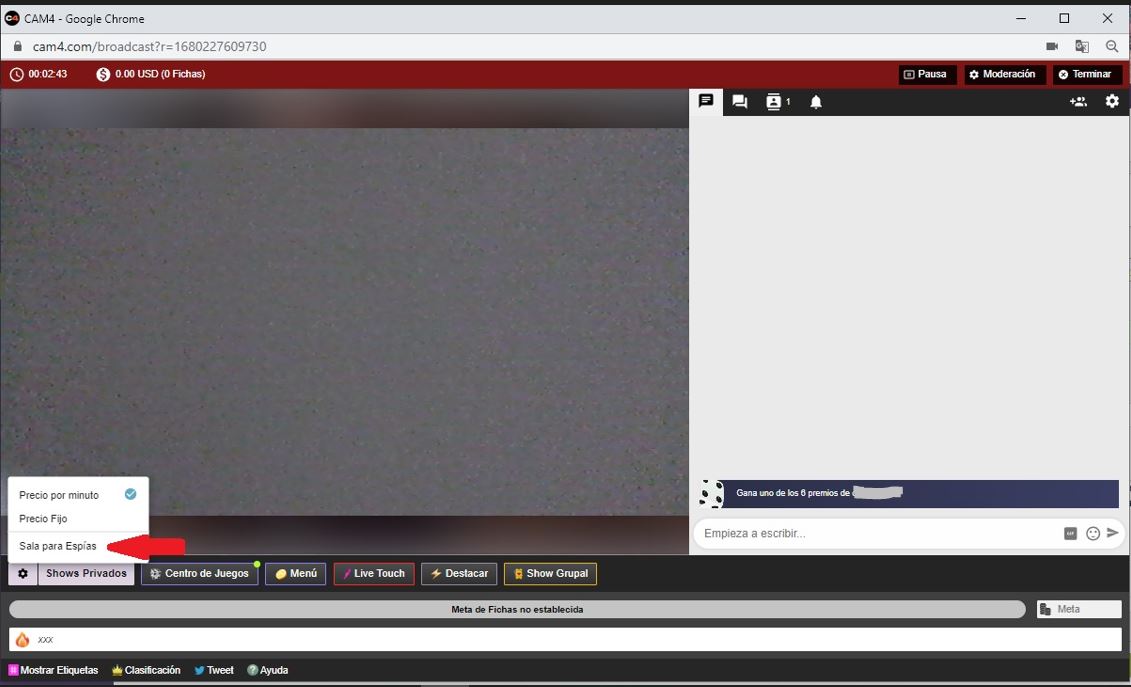The width and height of the screenshot is (1131, 687).
Task: Click the Shows Privados button
Action: coord(86,574)
